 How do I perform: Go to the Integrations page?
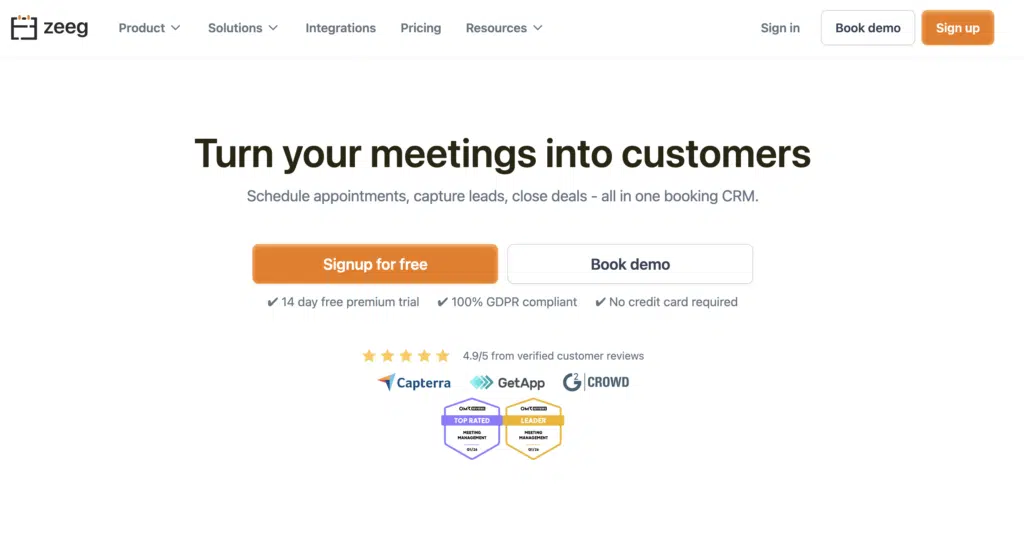coord(341,28)
